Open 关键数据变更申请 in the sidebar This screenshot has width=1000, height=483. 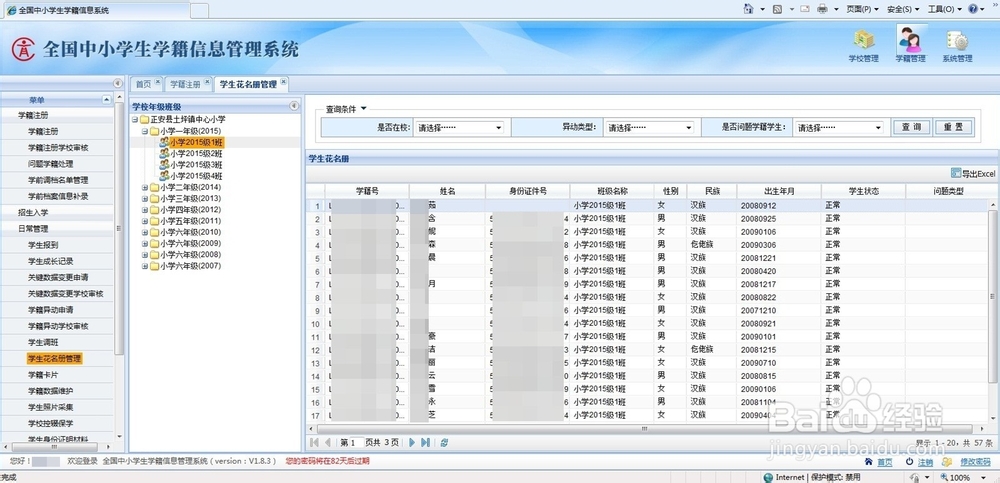pyautogui.click(x=58, y=277)
